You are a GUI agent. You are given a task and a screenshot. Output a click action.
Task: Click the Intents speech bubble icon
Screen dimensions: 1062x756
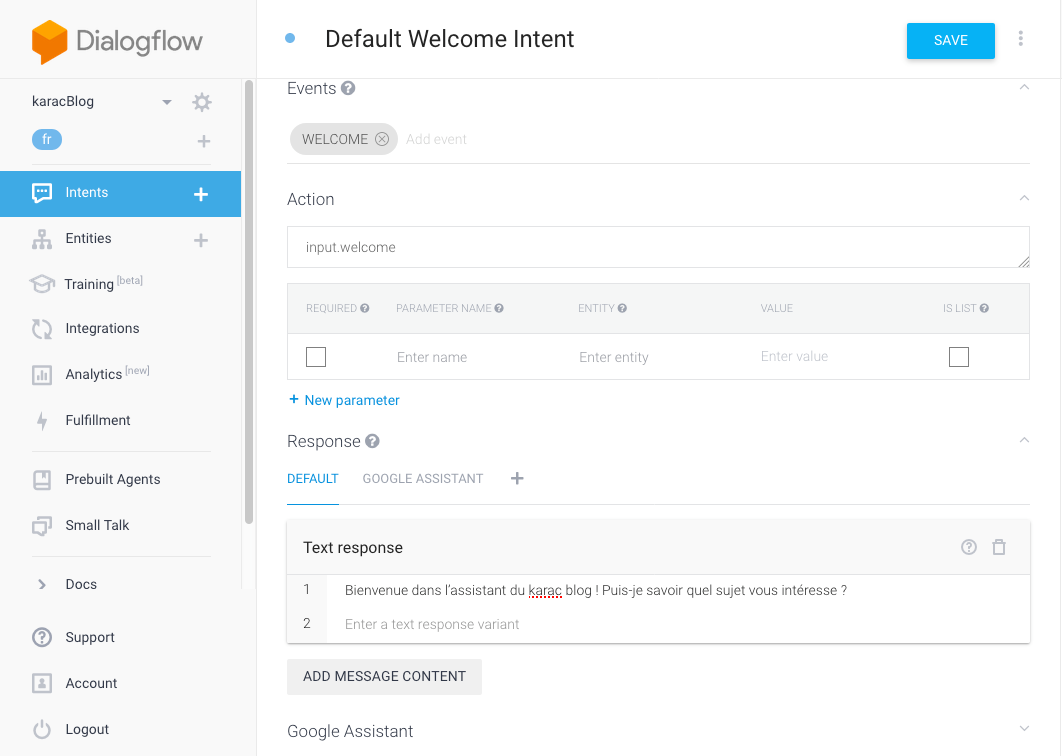[x=42, y=193]
